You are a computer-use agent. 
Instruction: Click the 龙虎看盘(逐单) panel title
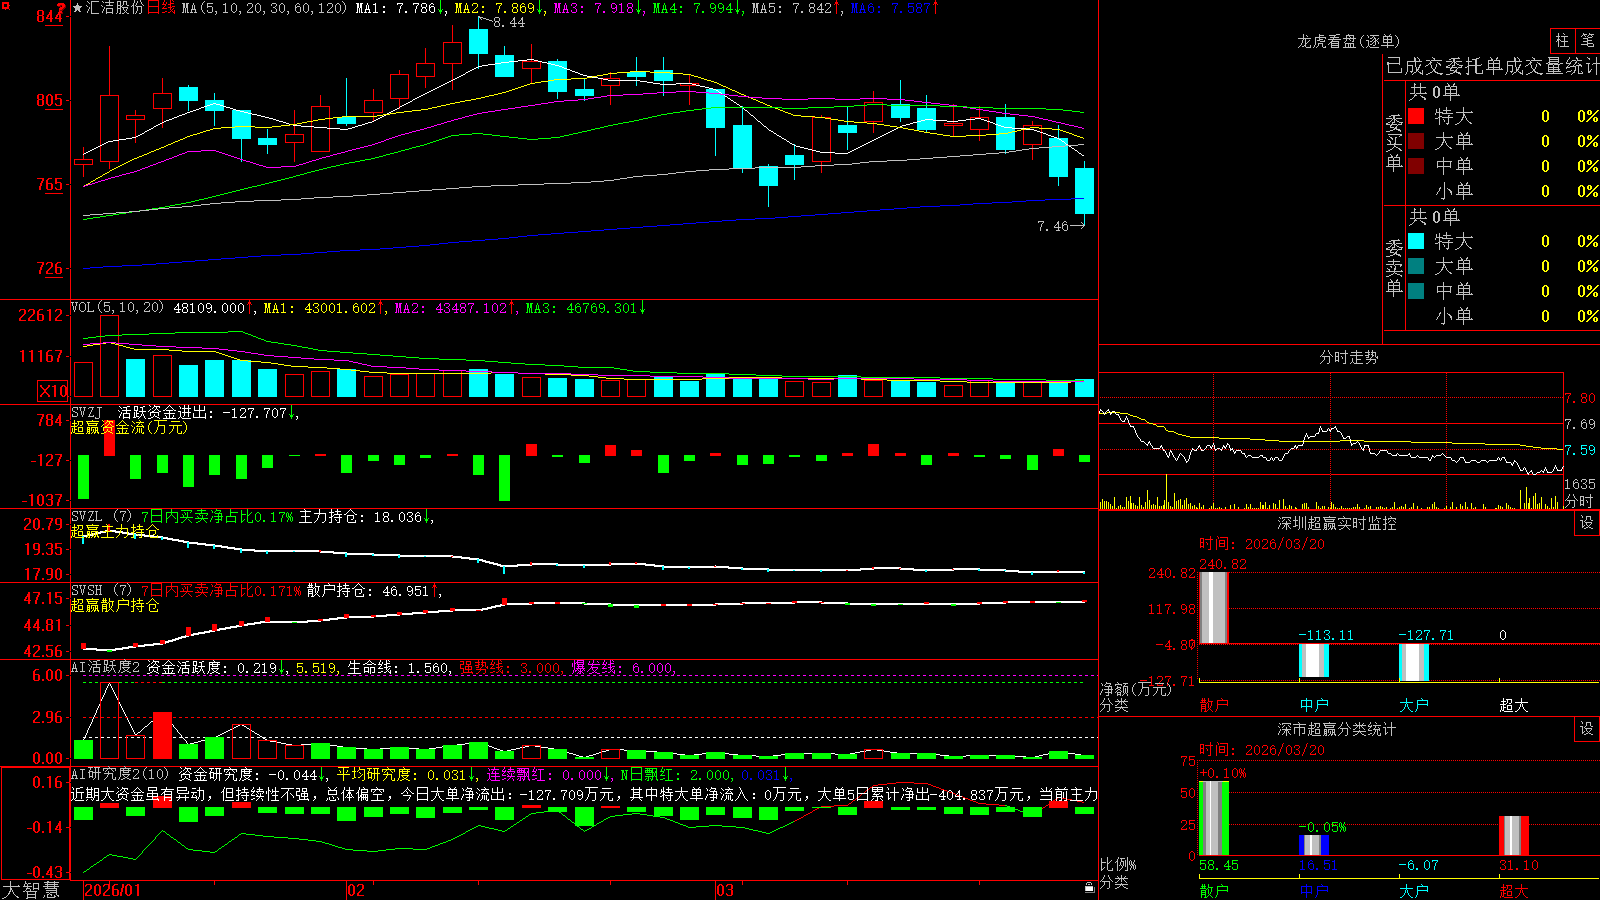point(1348,41)
